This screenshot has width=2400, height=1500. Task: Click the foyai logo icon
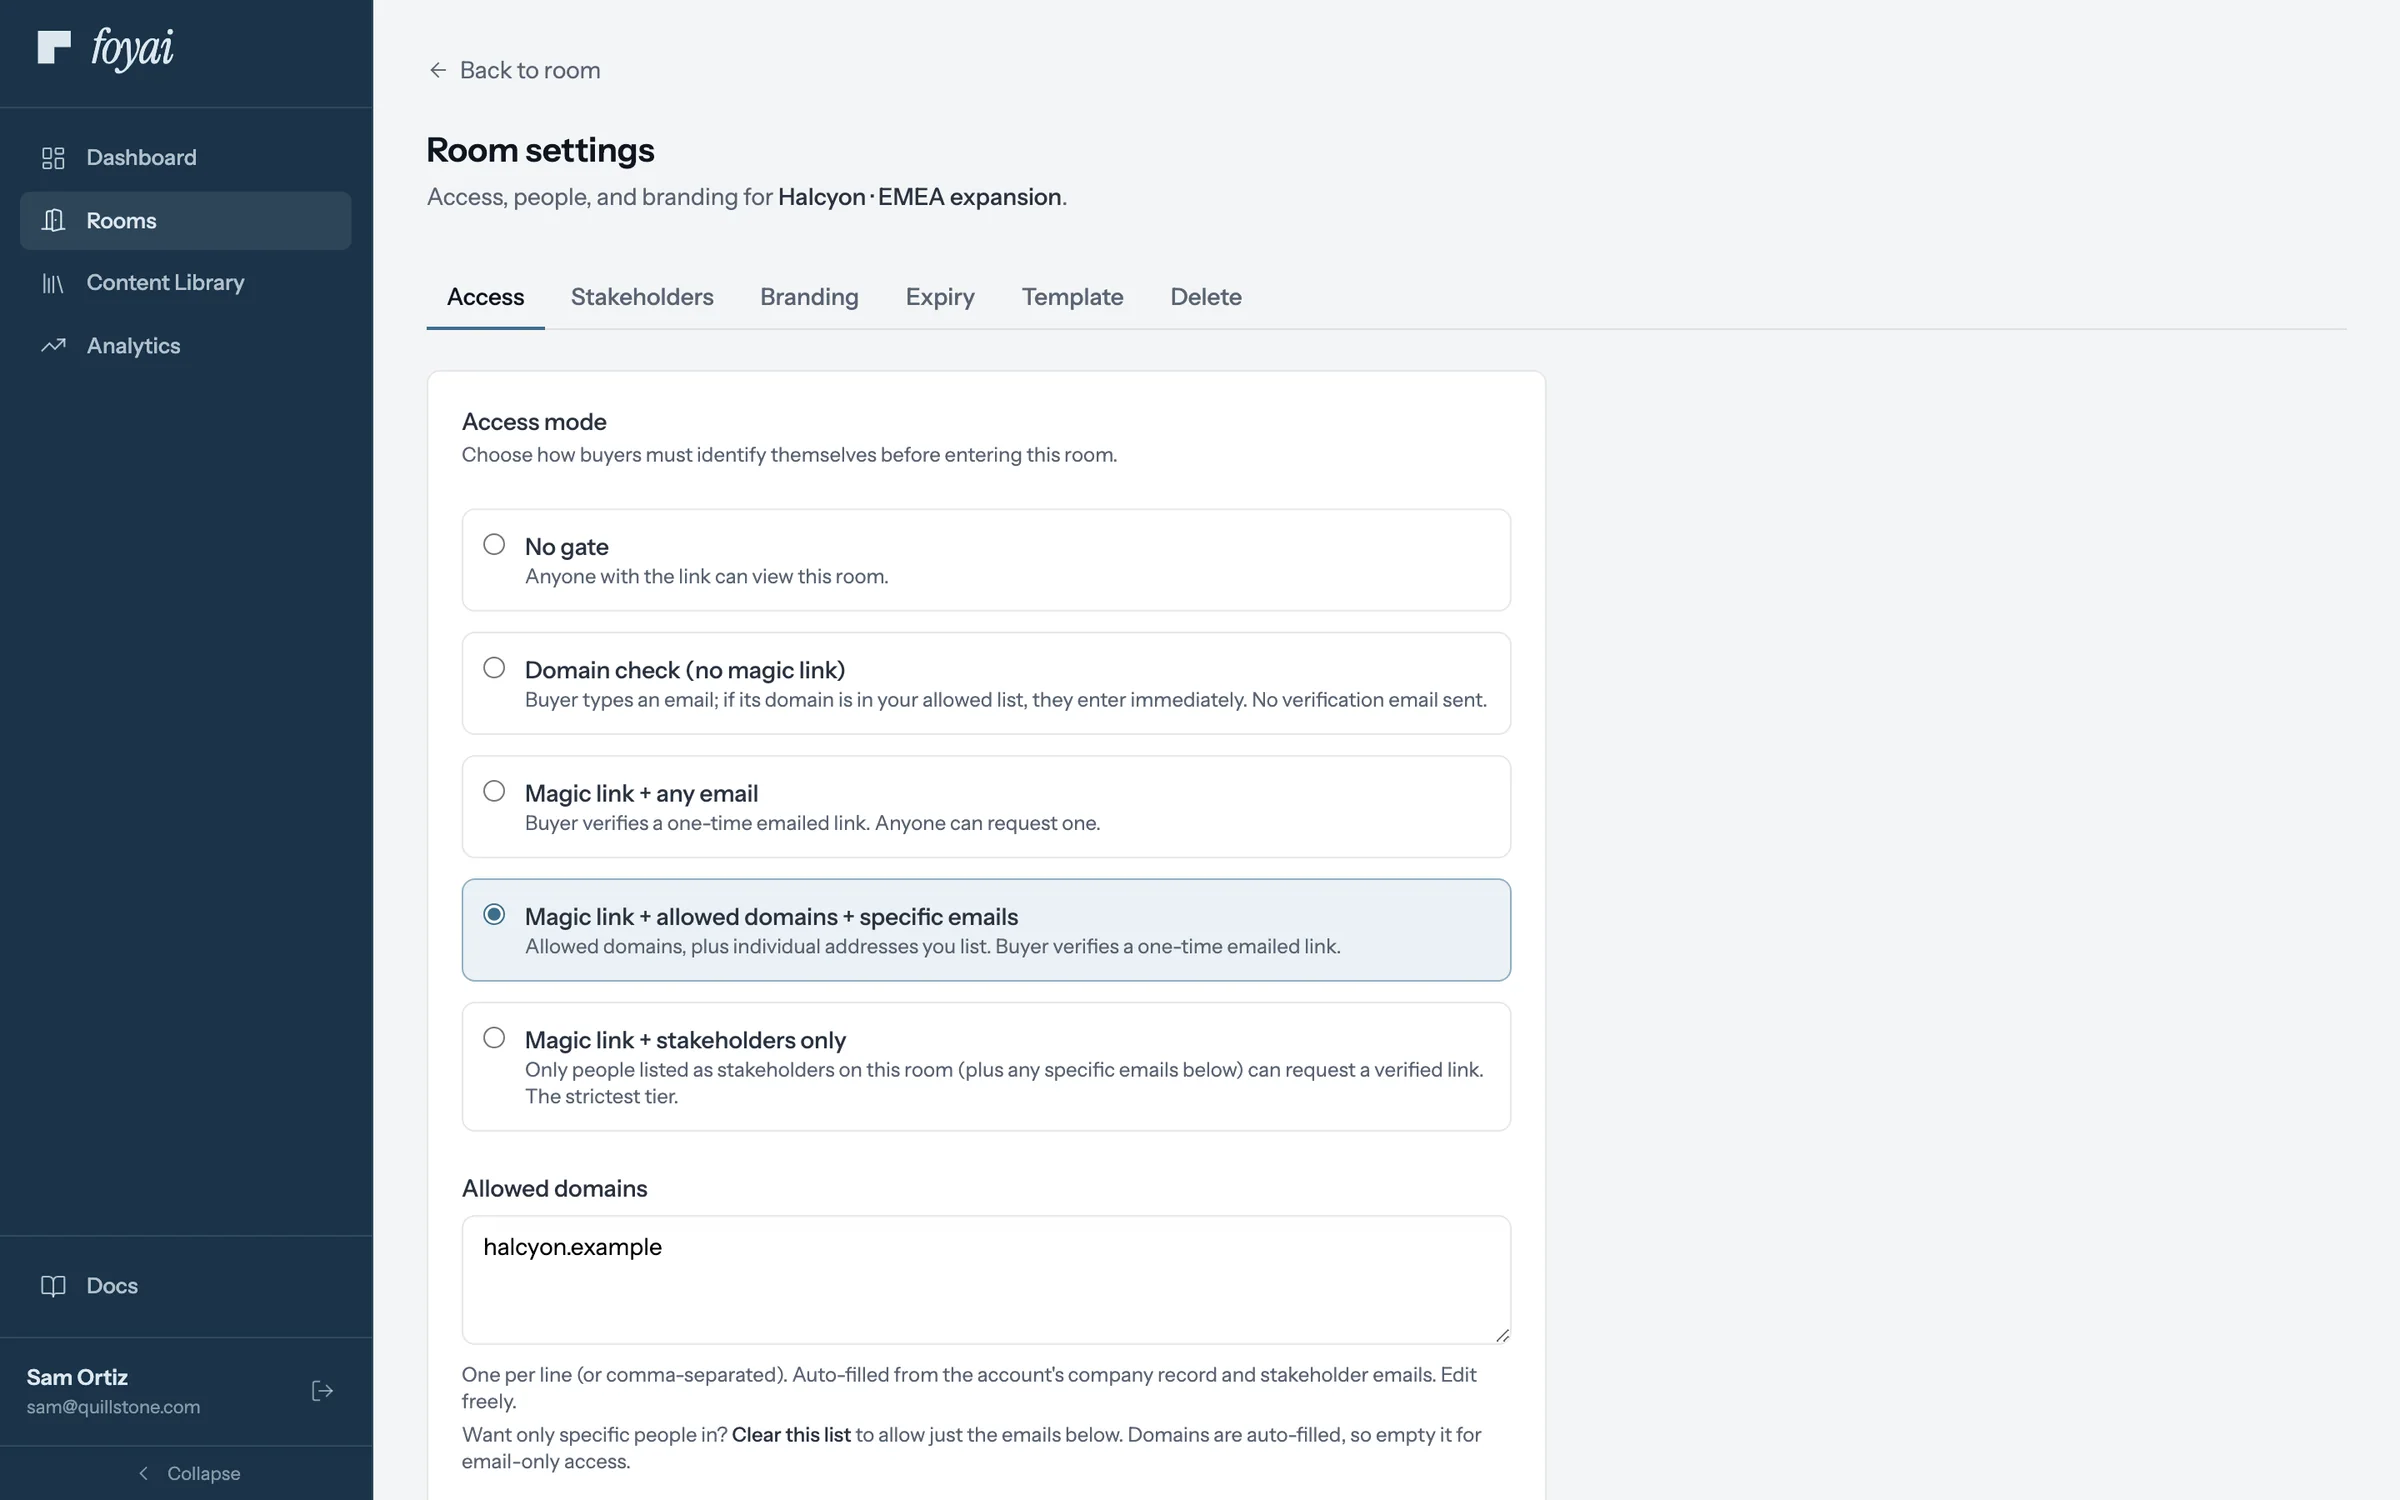54,47
